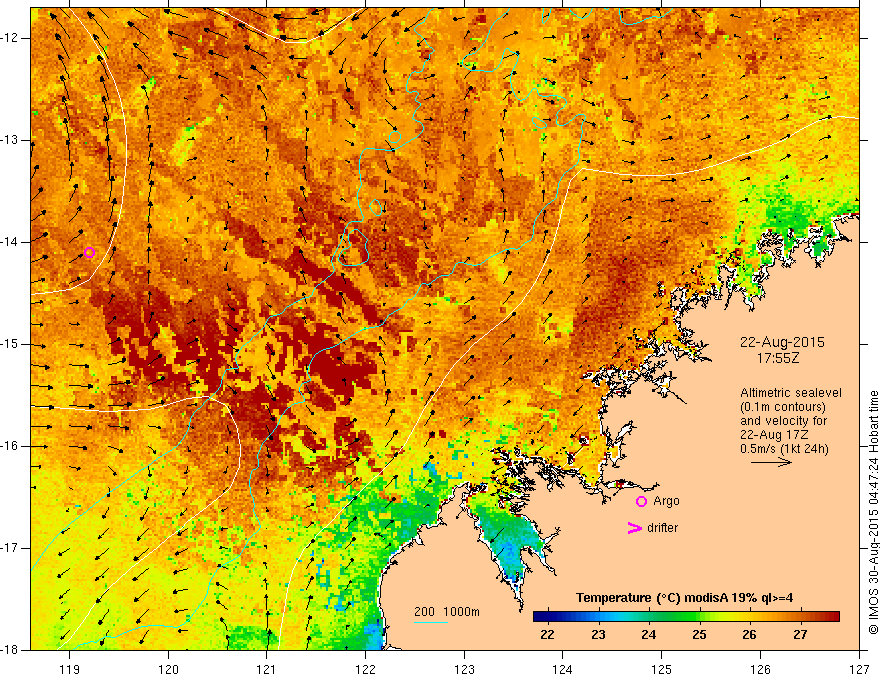
Task: Click the -14 latitude axis label
Action: point(10,242)
